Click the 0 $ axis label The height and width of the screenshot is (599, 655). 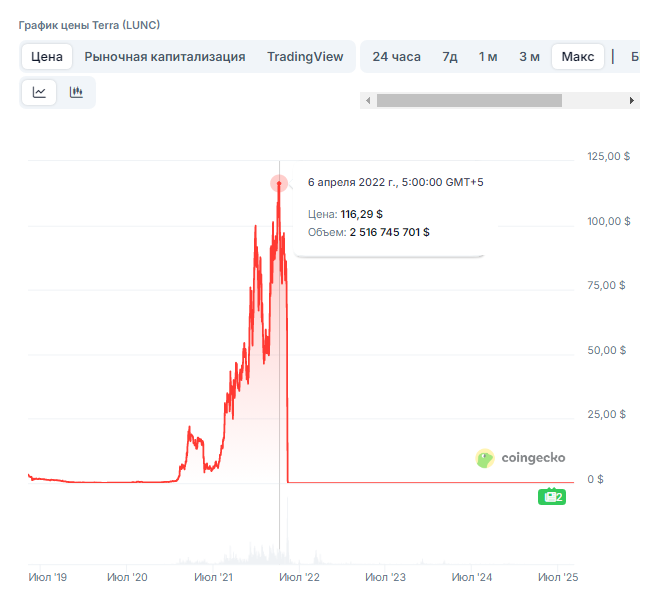[x=595, y=479]
